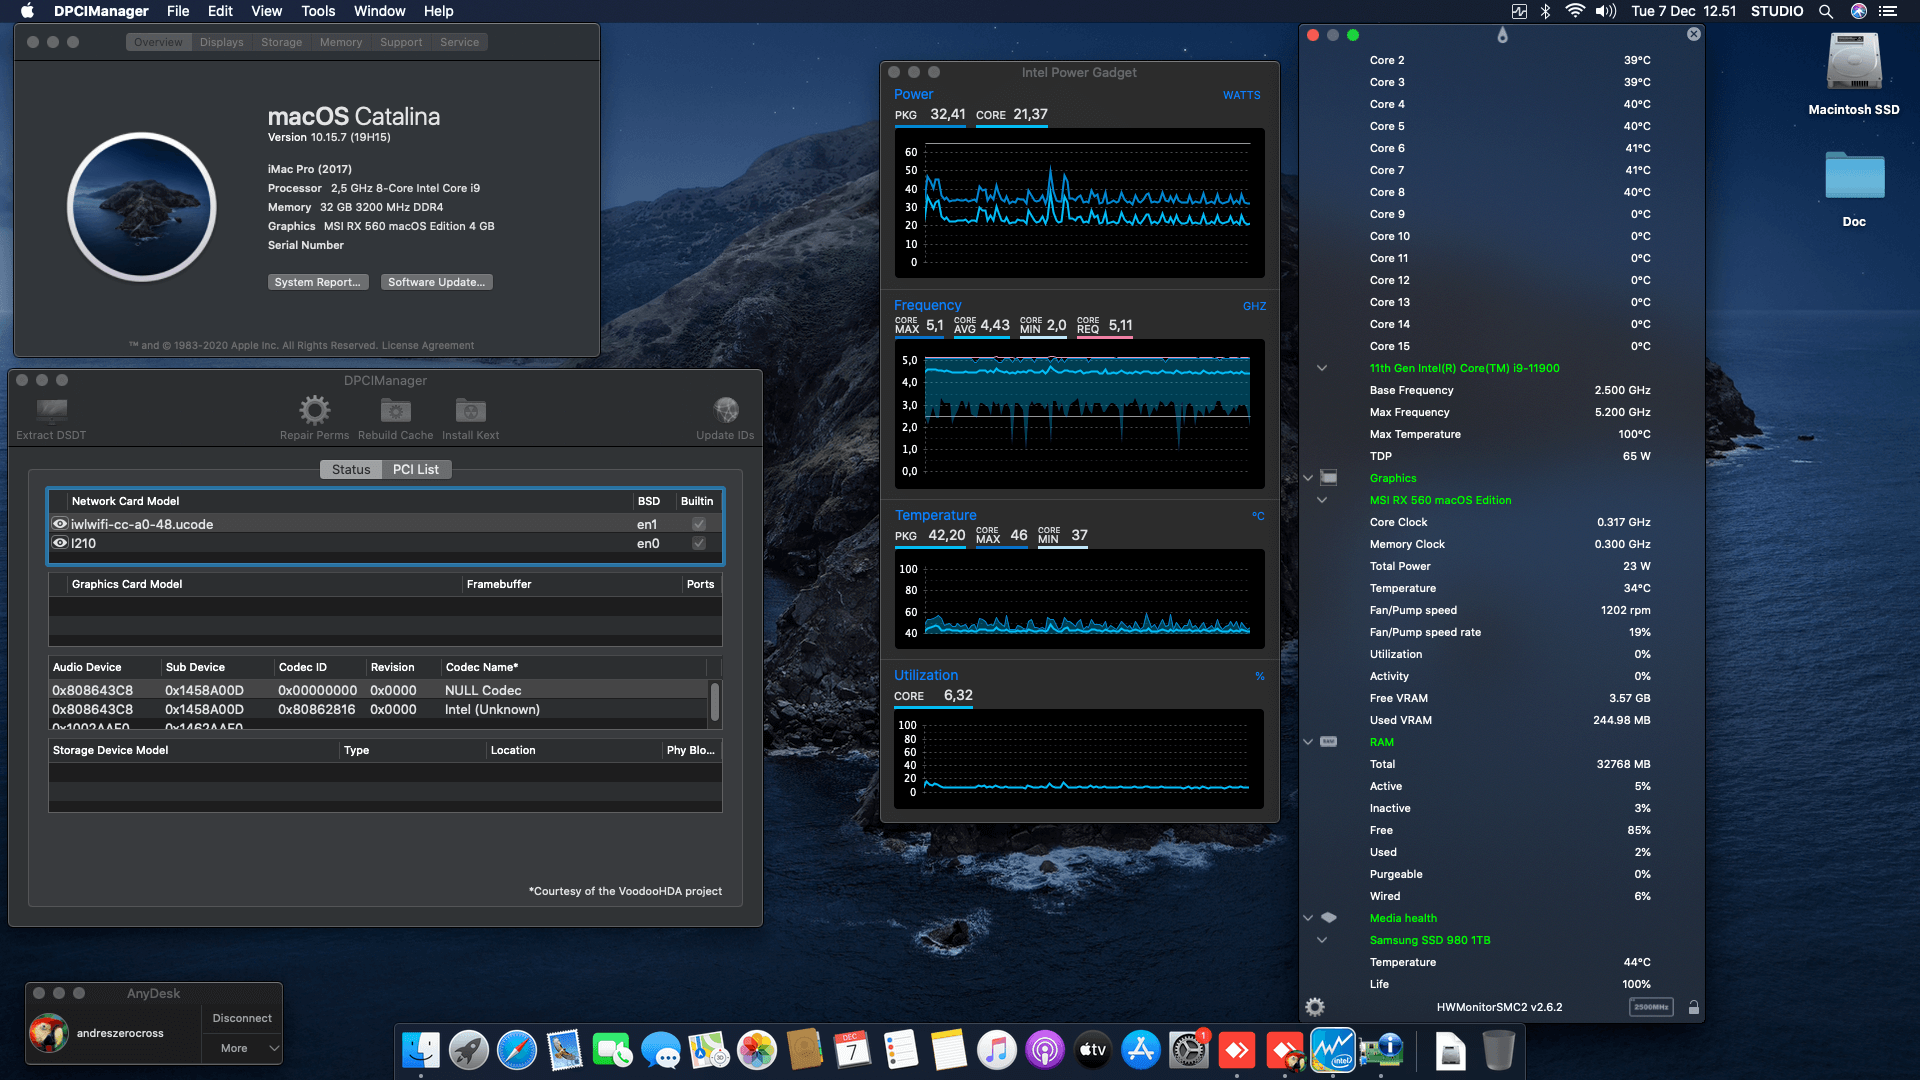
Task: Click the Install Kext toolbar icon
Action: pos(470,410)
